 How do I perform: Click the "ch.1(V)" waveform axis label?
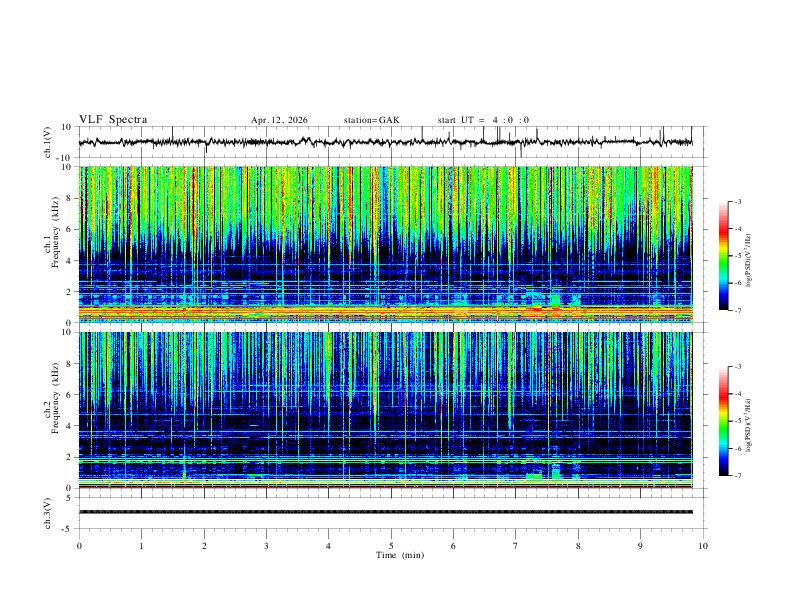(48, 142)
